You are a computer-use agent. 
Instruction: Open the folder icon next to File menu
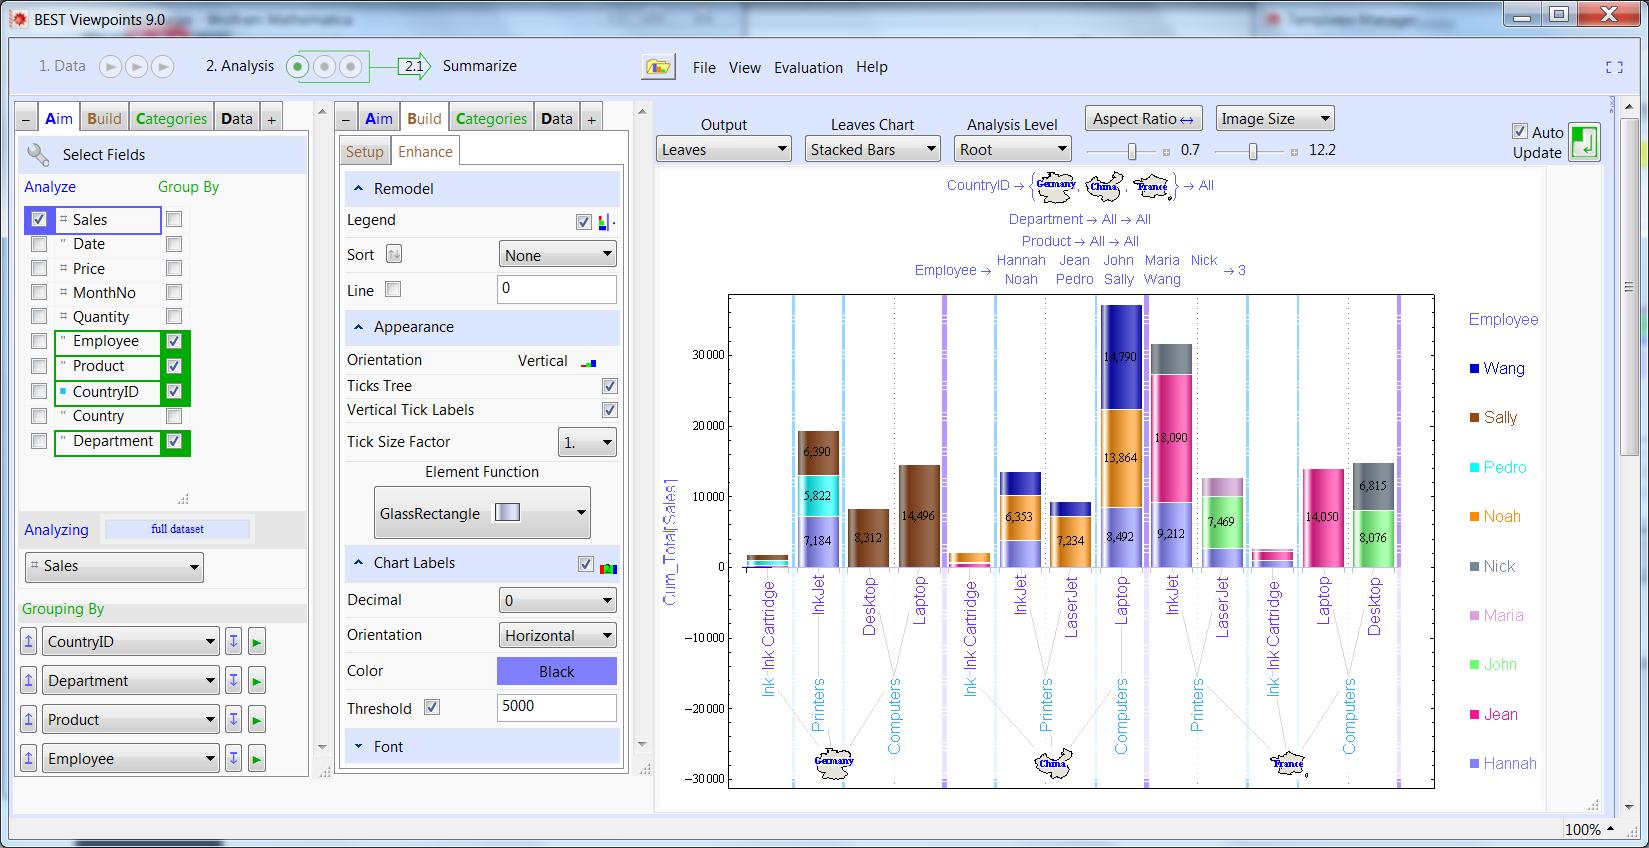point(657,67)
